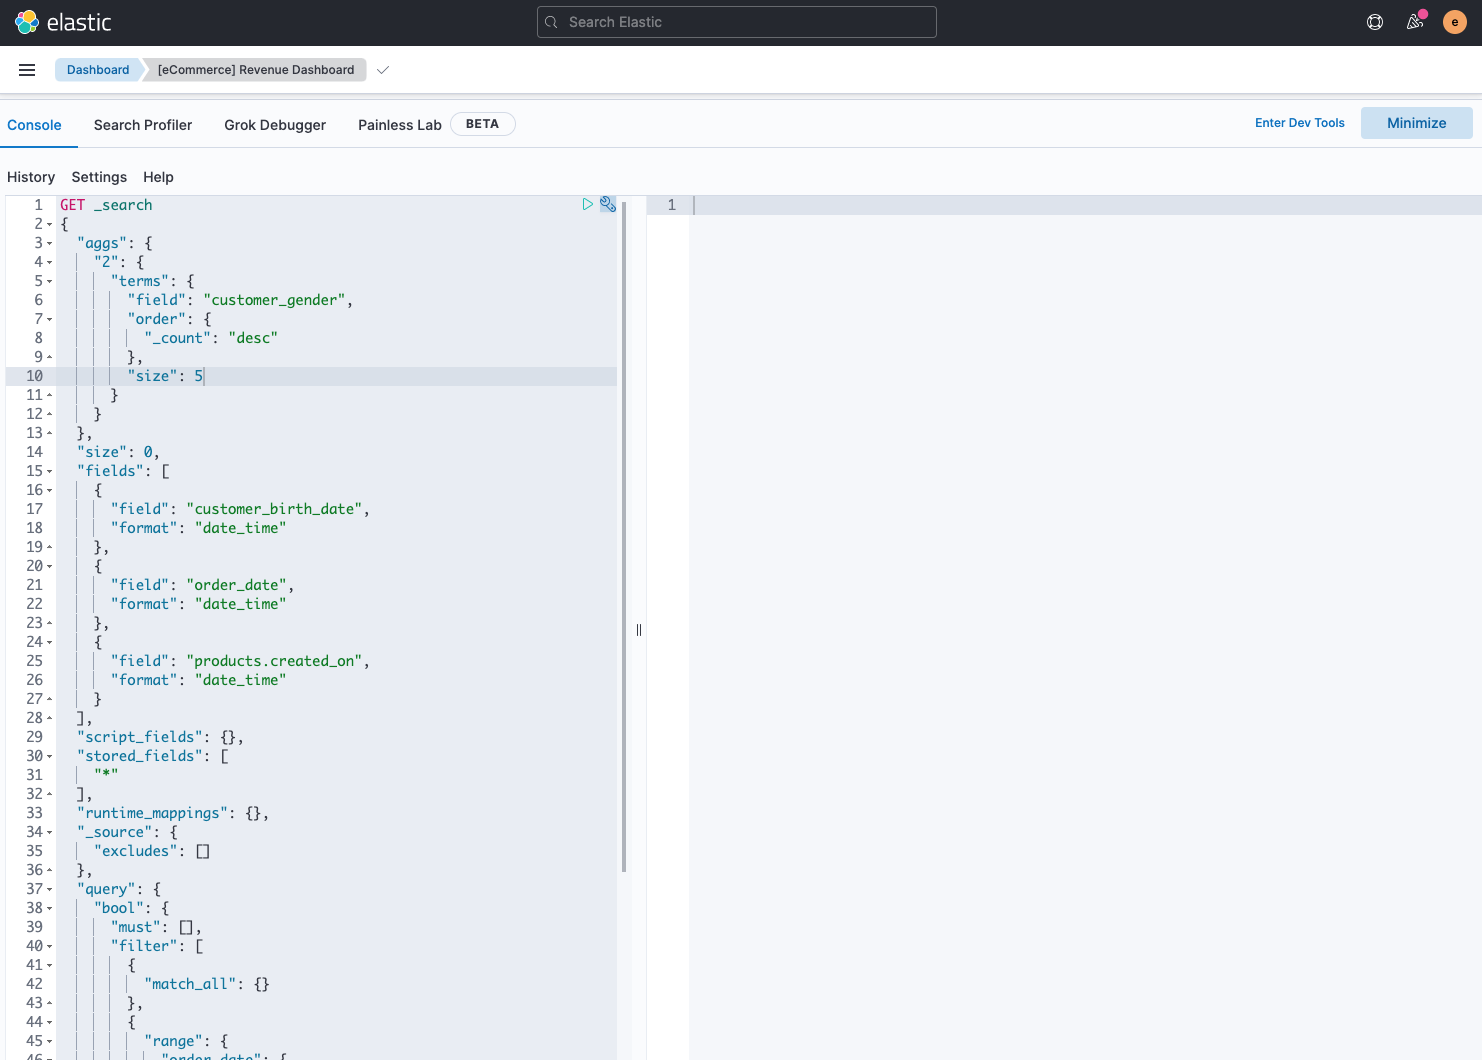The height and width of the screenshot is (1060, 1482).
Task: Click the green play icon to send the request
Action: coord(587,204)
